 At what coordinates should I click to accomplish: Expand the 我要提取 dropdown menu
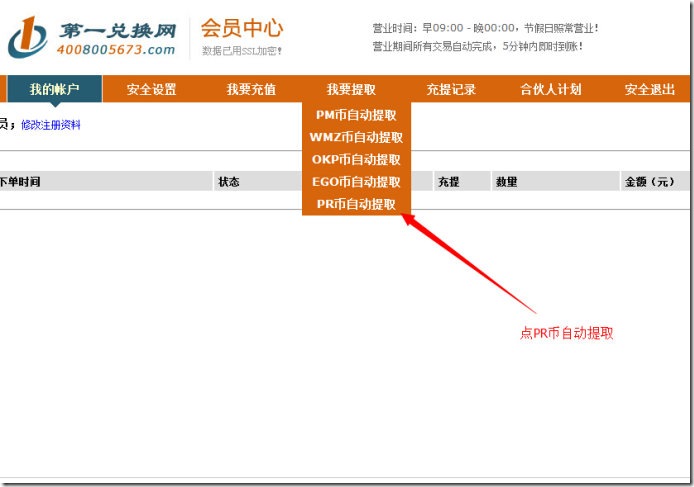click(351, 89)
